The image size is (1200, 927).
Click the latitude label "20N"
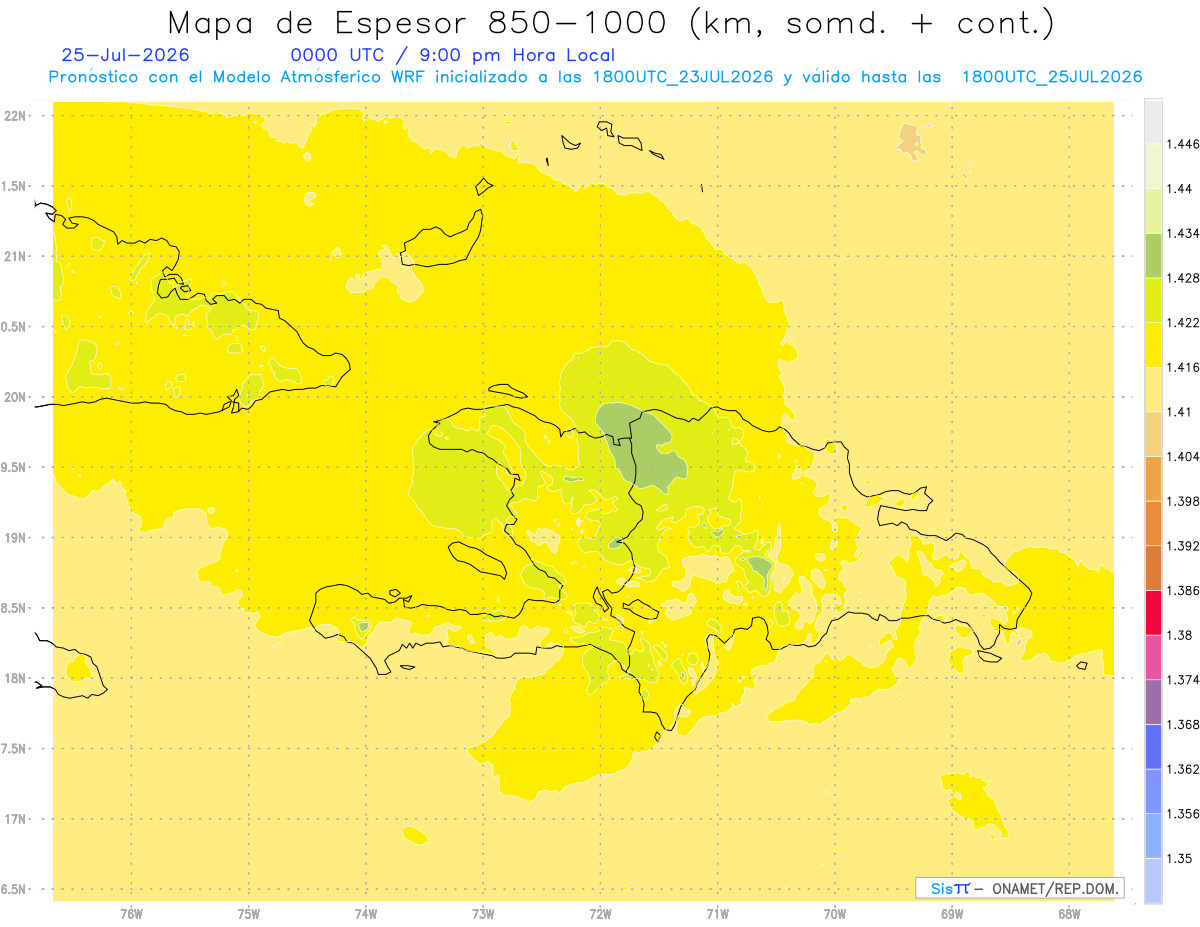pos(14,397)
